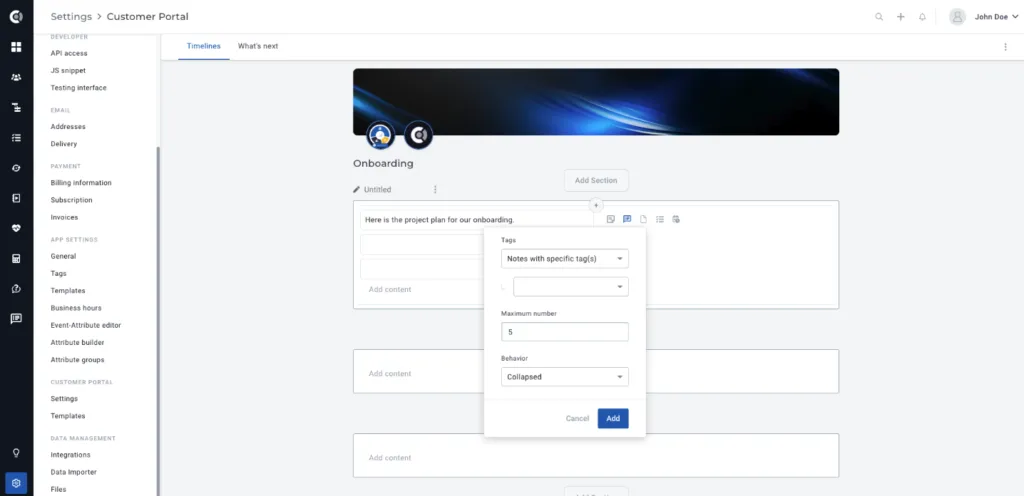Open the Notes with specific tag(s) dropdown
This screenshot has width=1024, height=496.
(x=565, y=258)
